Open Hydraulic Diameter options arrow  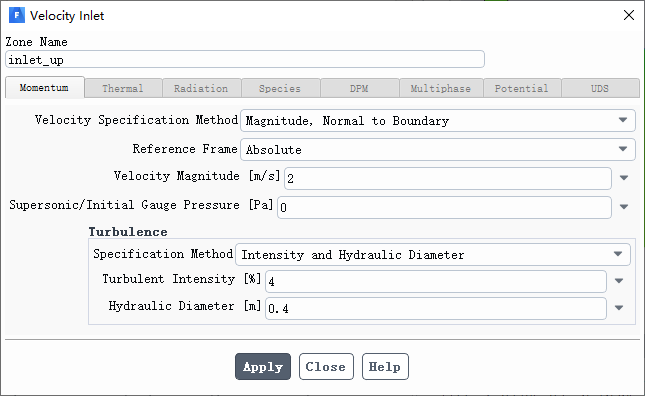click(619, 308)
